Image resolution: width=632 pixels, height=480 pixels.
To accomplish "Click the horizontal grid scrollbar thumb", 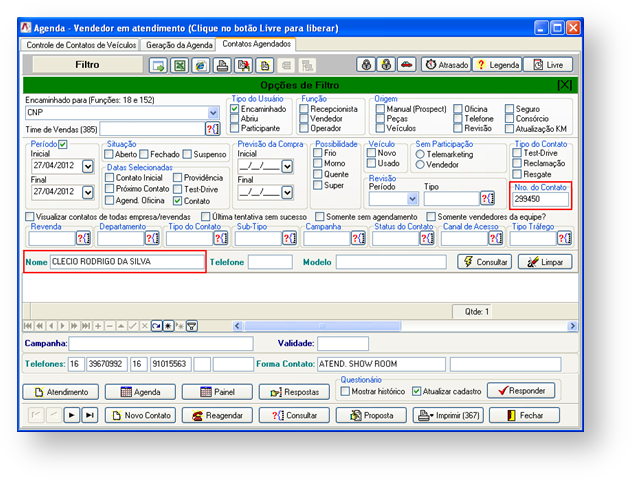I will pyautogui.click(x=322, y=326).
